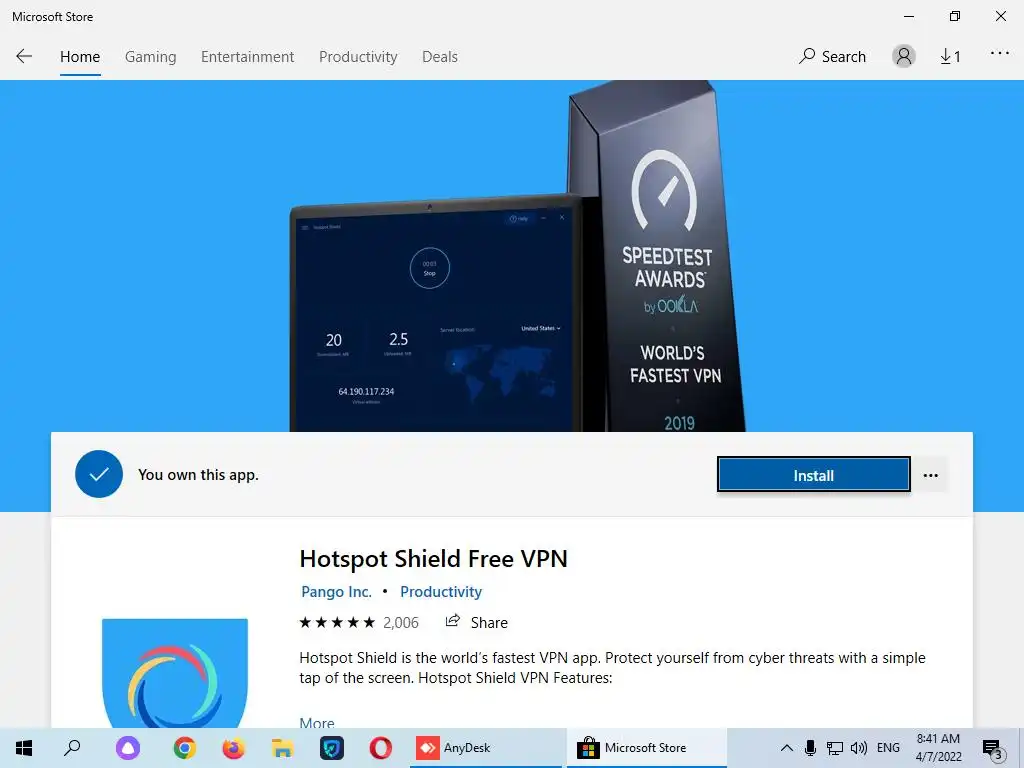Open taskbar search magnifier
This screenshot has height=768, width=1024.
(x=72, y=748)
